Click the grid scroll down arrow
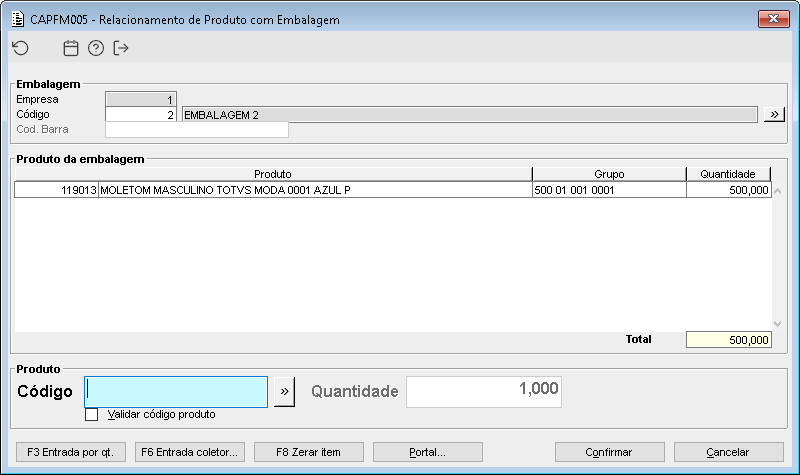This screenshot has width=800, height=475. coord(778,323)
